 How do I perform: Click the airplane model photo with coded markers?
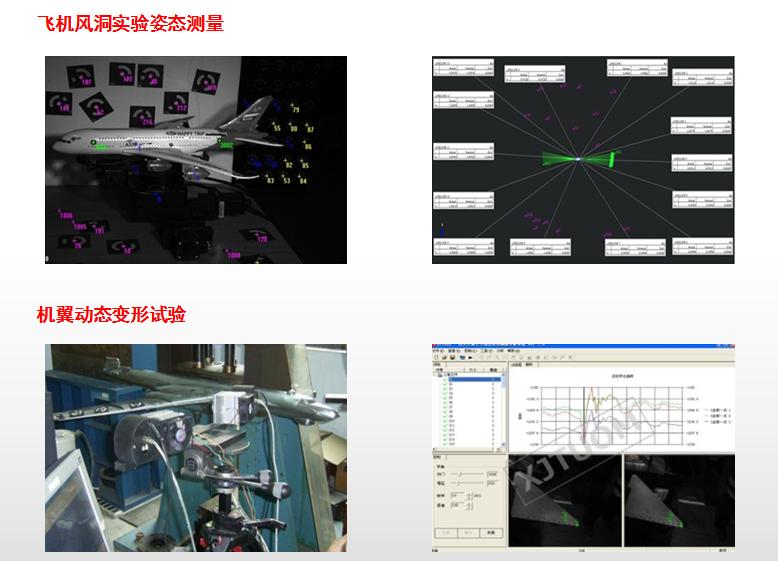[x=196, y=160]
